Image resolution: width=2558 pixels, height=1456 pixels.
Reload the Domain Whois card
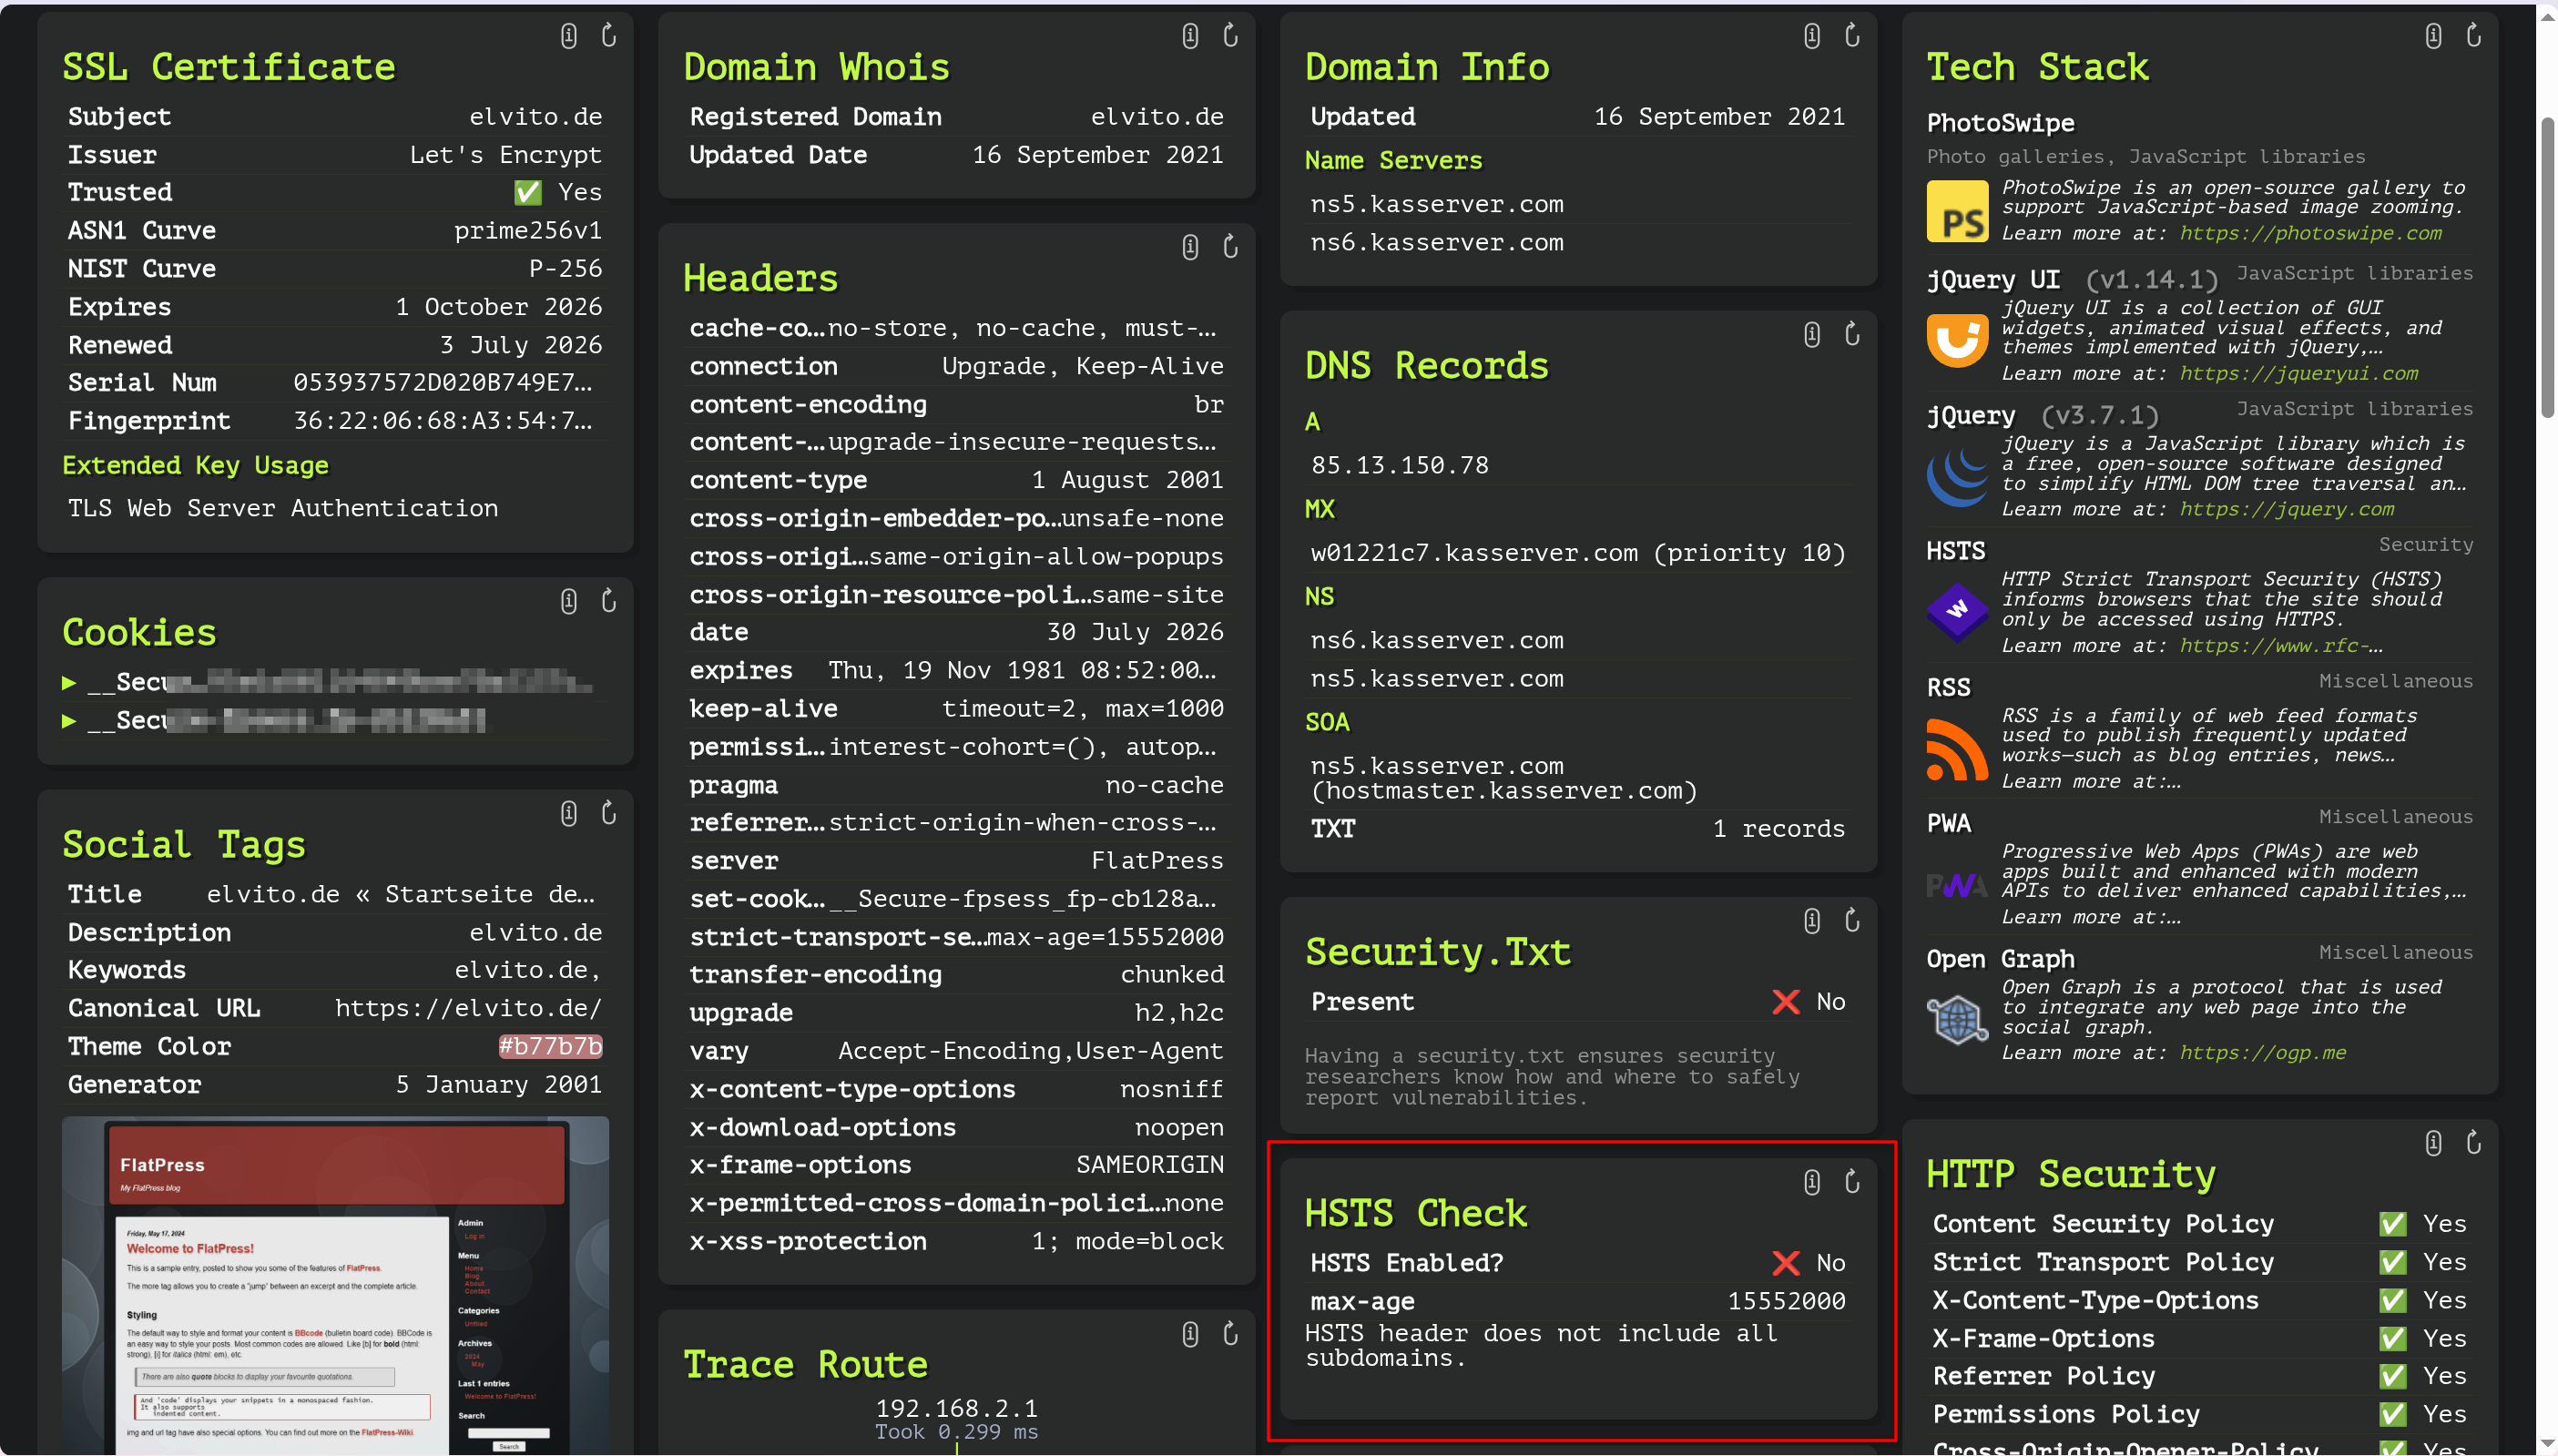[1231, 36]
